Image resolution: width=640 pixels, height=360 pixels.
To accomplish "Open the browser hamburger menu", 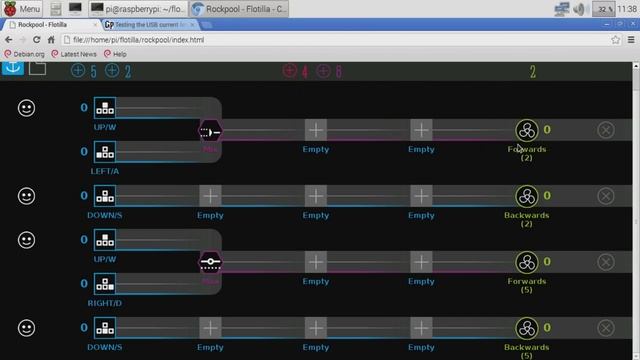I will (x=631, y=40).
